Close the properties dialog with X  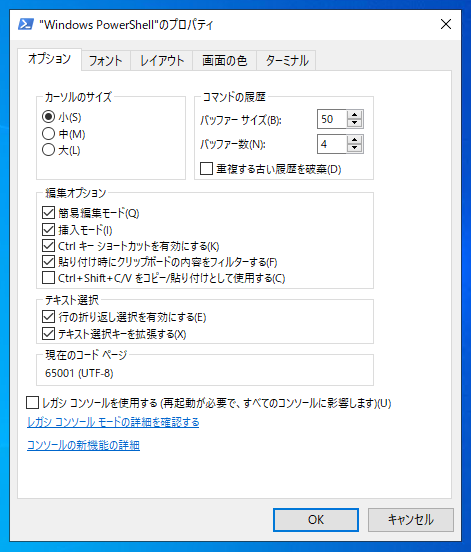click(446, 24)
